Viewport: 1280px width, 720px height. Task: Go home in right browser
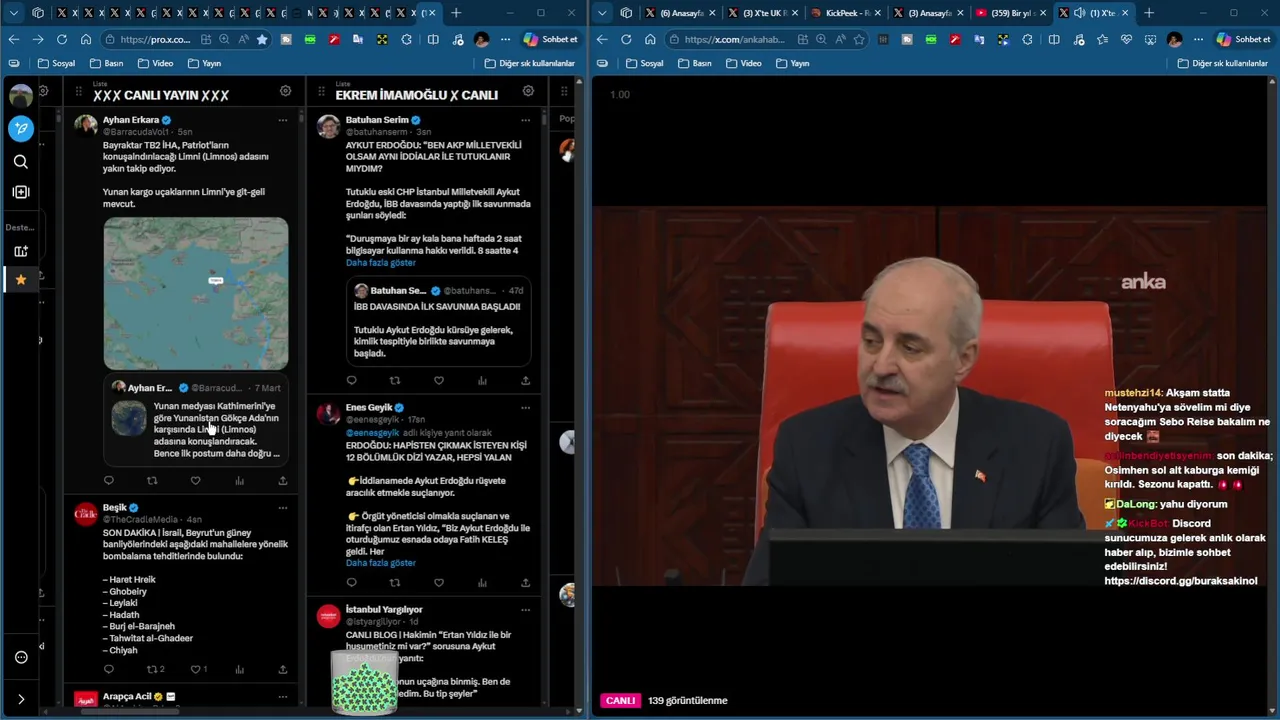click(x=650, y=39)
